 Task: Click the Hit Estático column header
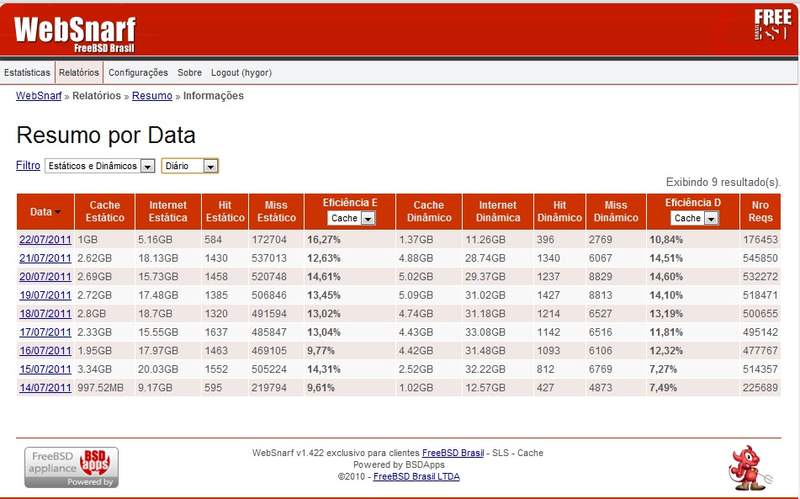click(225, 211)
